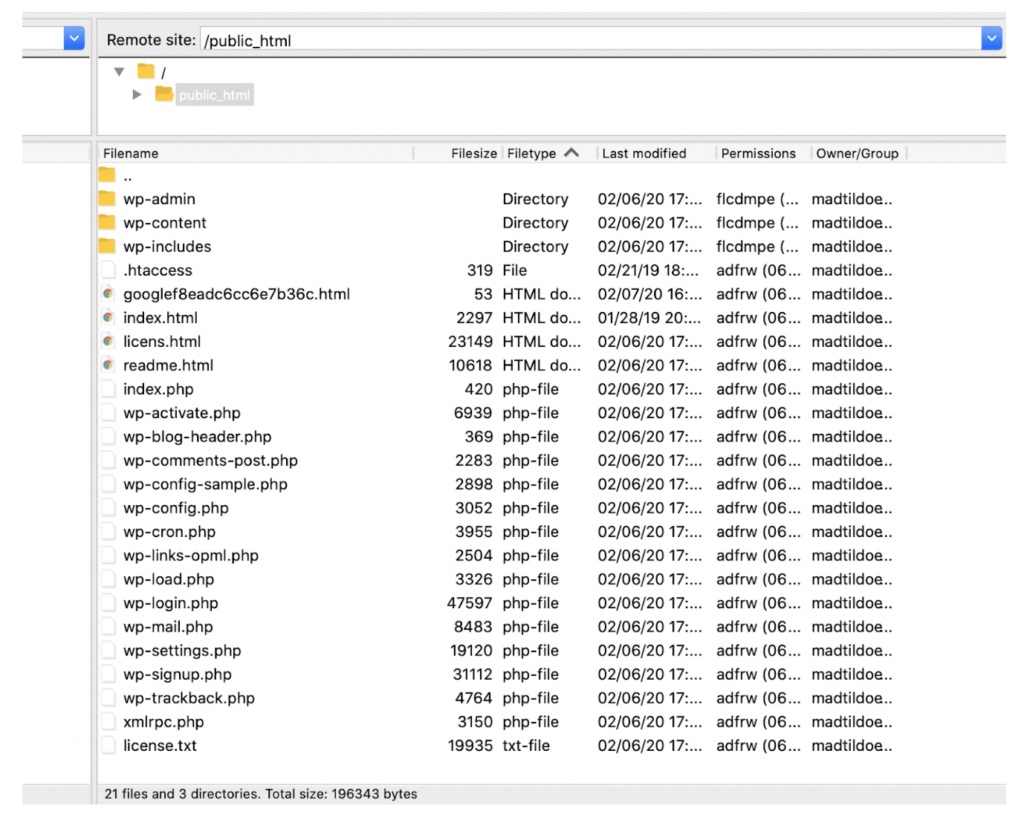This screenshot has width=1024, height=817.
Task: Click filesize 23149 of licens.html
Action: 470,342
